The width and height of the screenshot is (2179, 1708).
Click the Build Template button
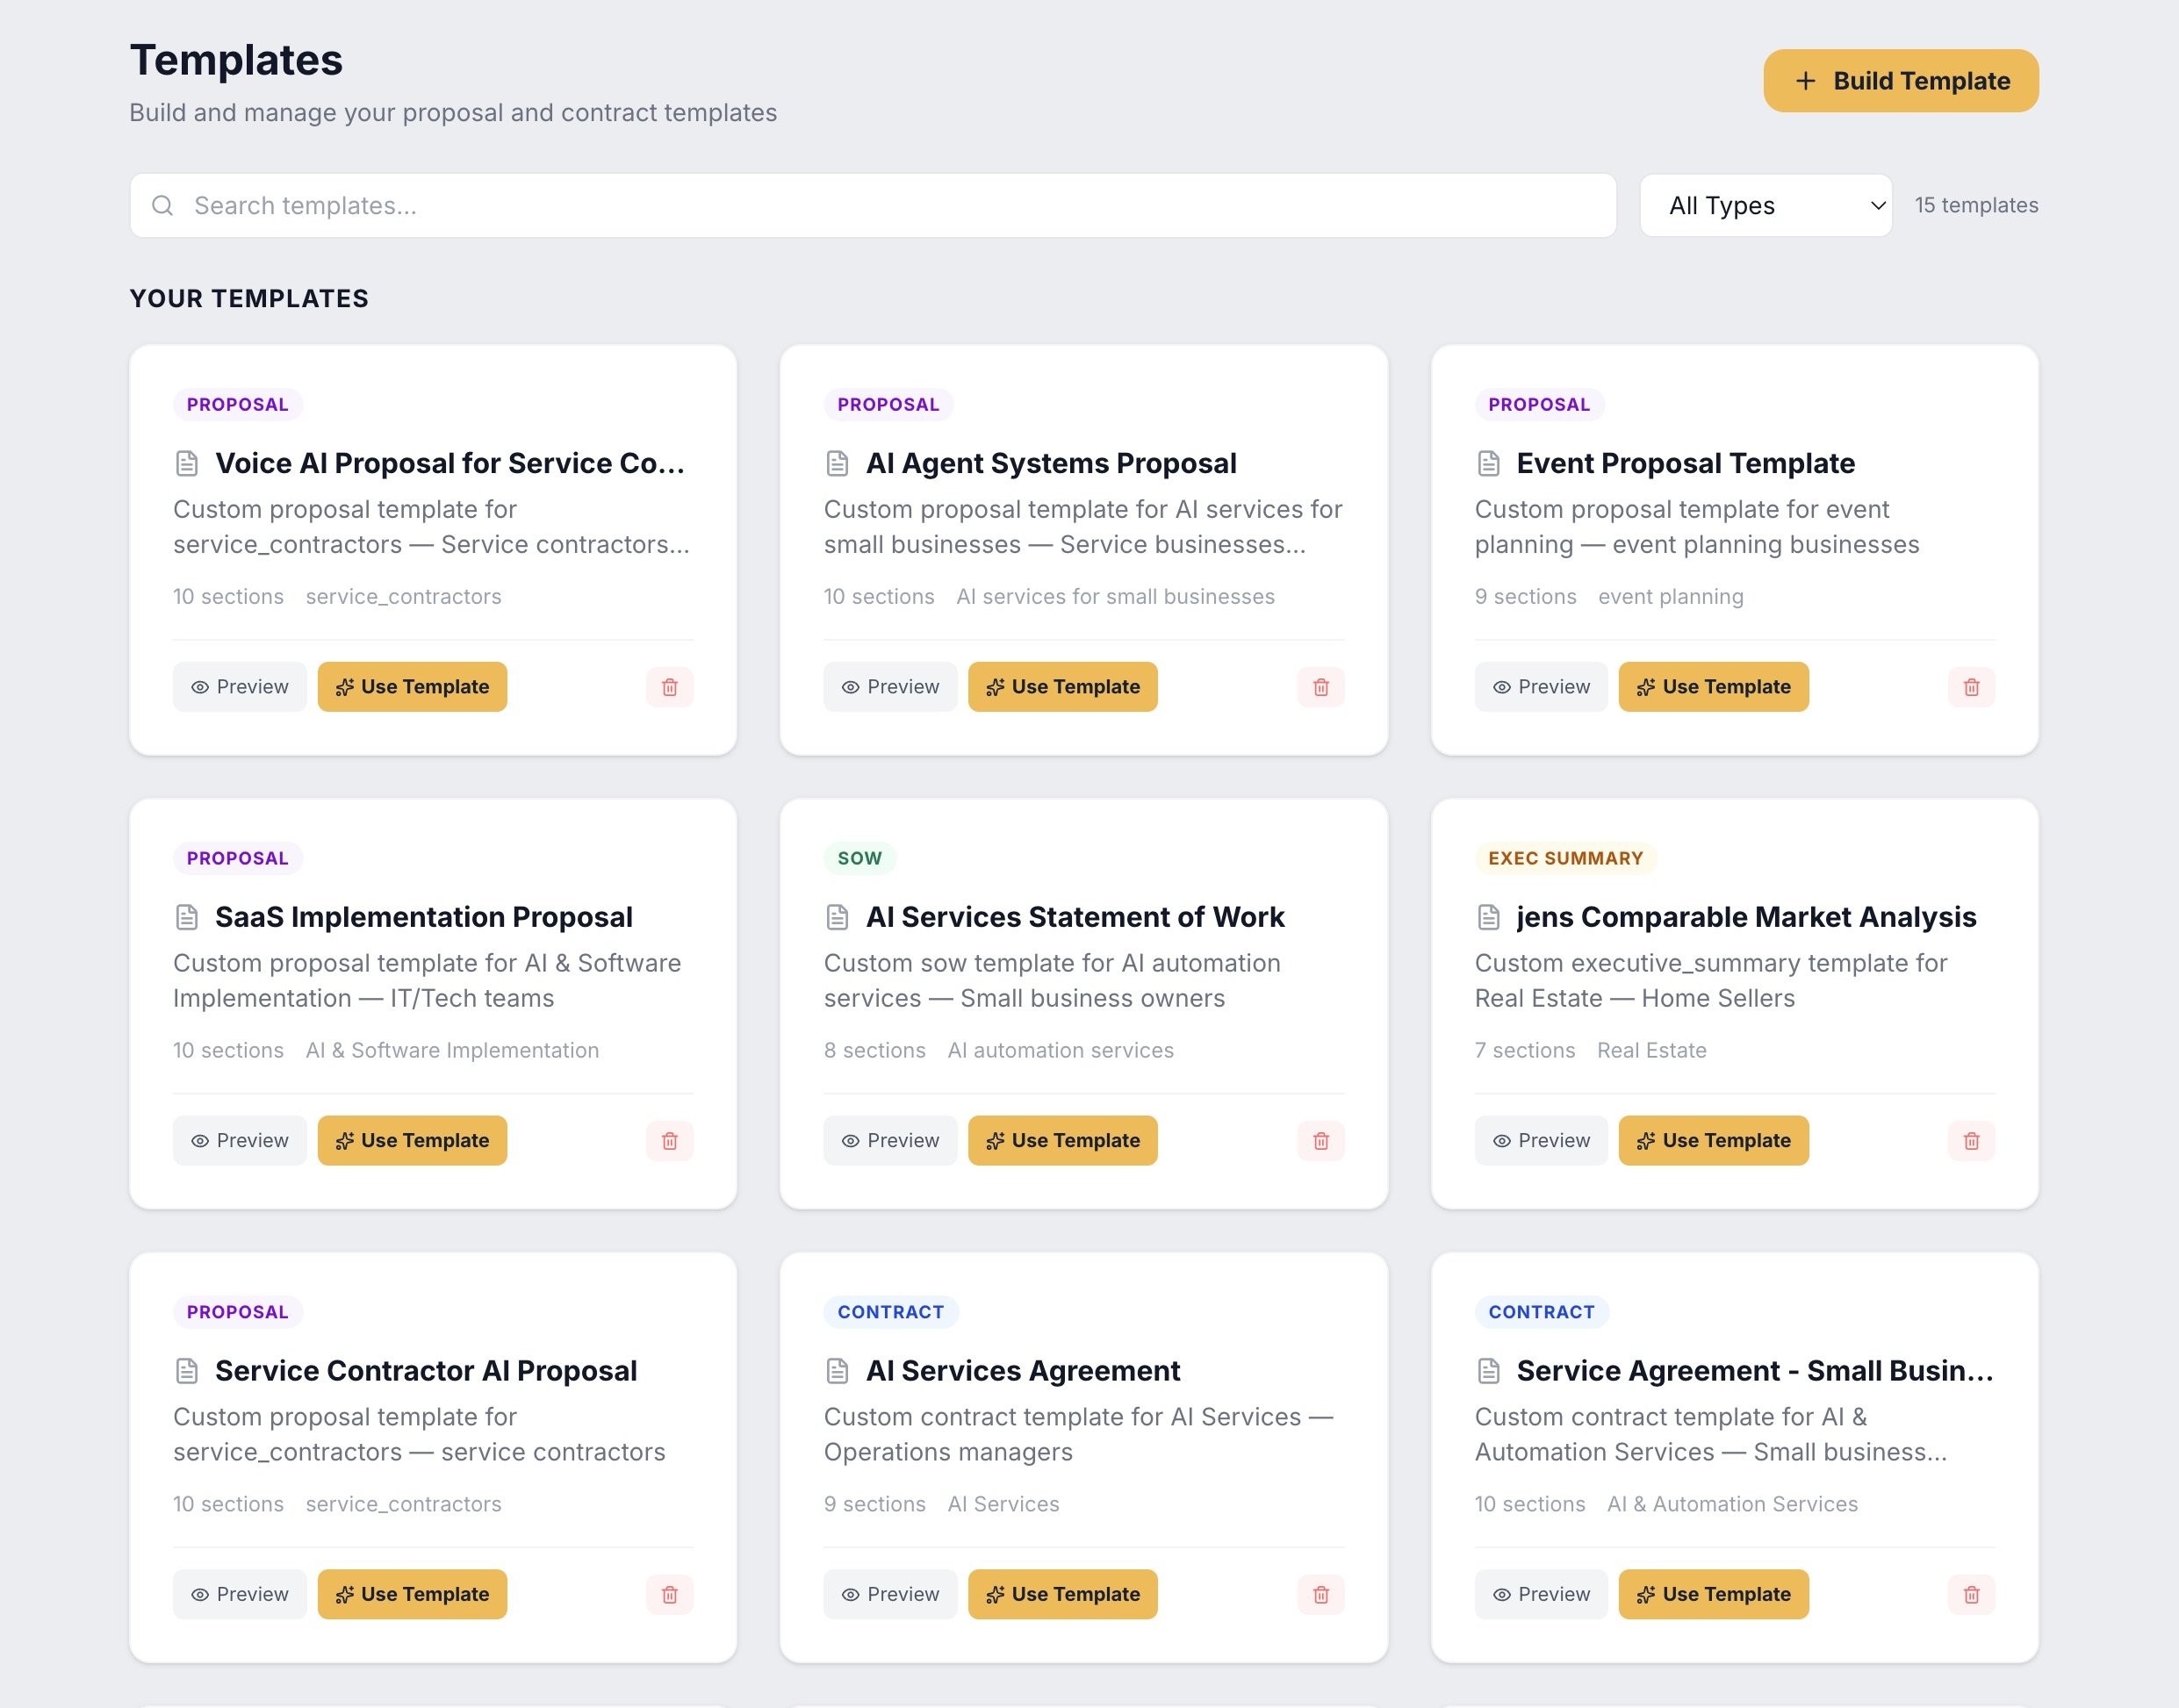(x=1900, y=81)
